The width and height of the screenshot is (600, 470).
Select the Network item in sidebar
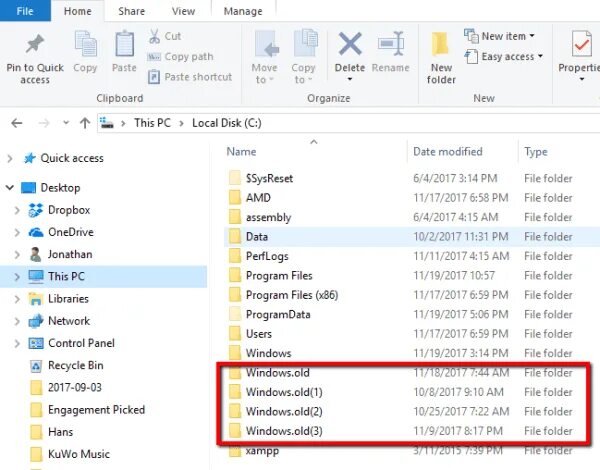coord(60,321)
